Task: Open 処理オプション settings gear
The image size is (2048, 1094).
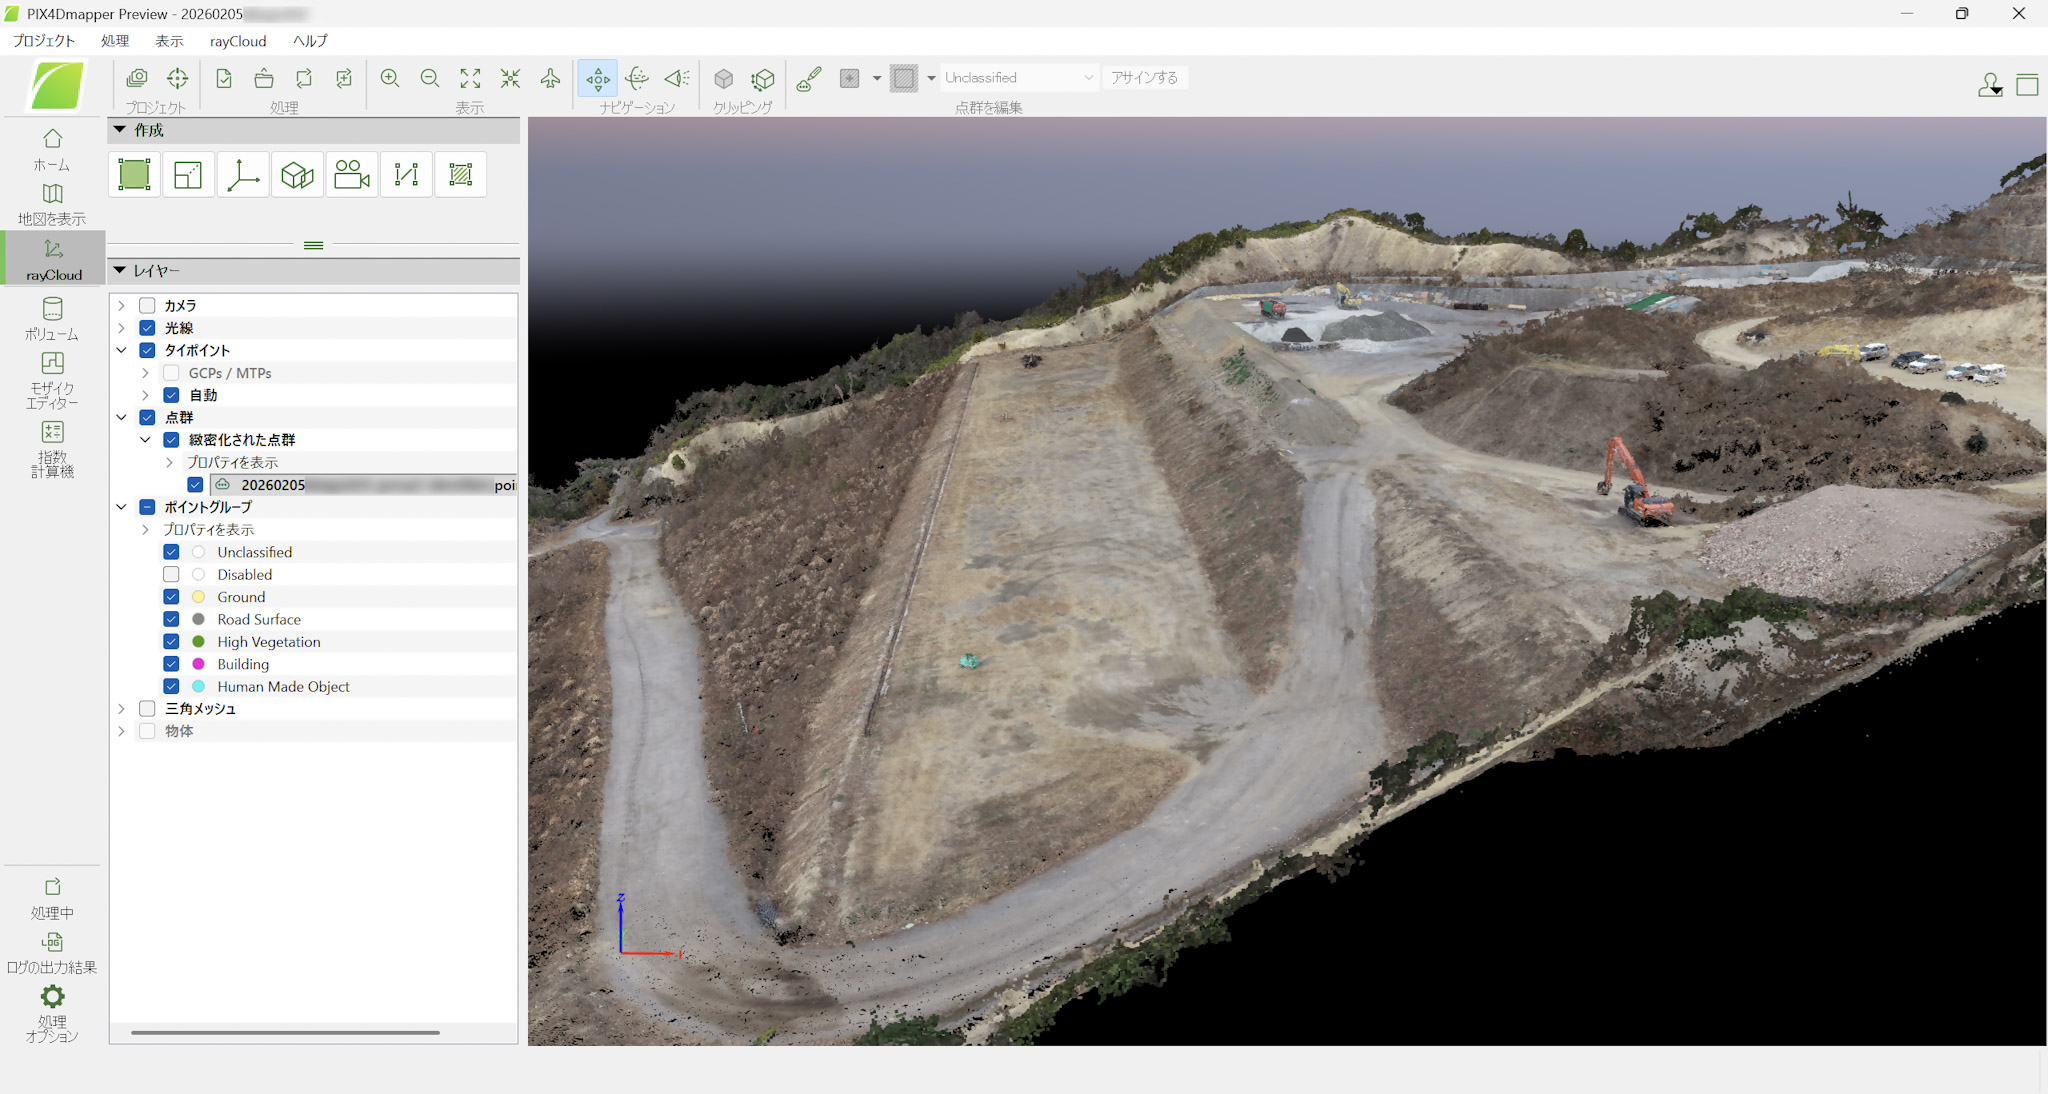Action: pyautogui.click(x=52, y=1014)
